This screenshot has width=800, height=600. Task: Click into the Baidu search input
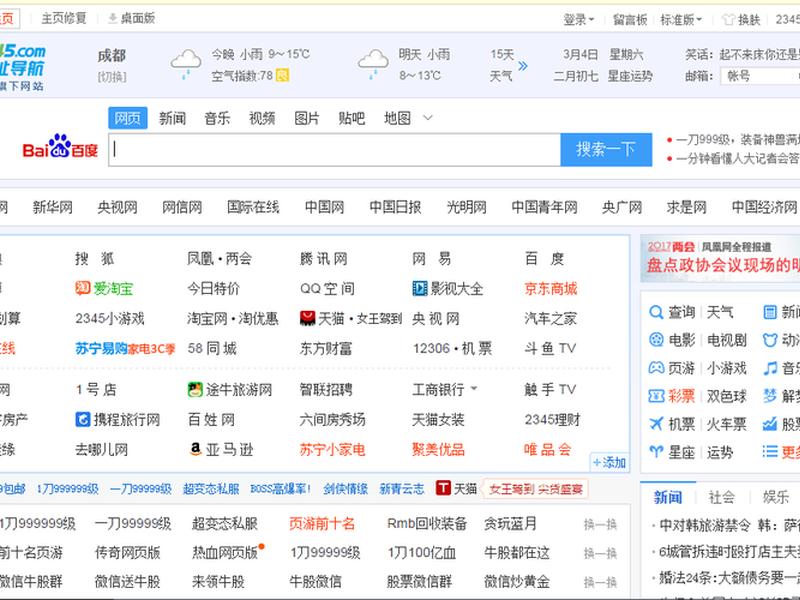pyautogui.click(x=334, y=149)
